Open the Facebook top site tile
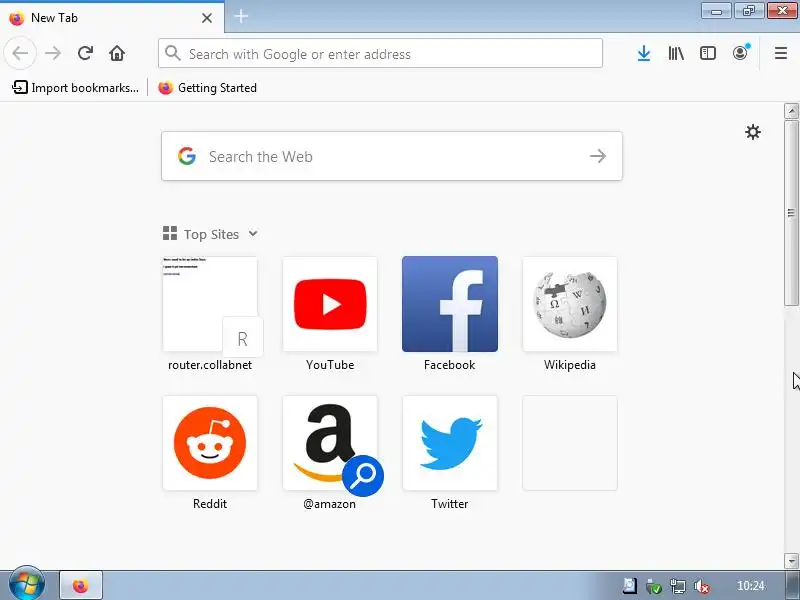The width and height of the screenshot is (800, 600). [449, 304]
